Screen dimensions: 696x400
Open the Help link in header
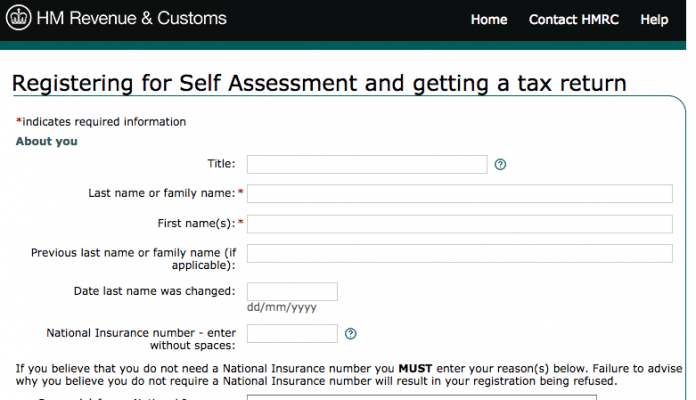pyautogui.click(x=654, y=20)
